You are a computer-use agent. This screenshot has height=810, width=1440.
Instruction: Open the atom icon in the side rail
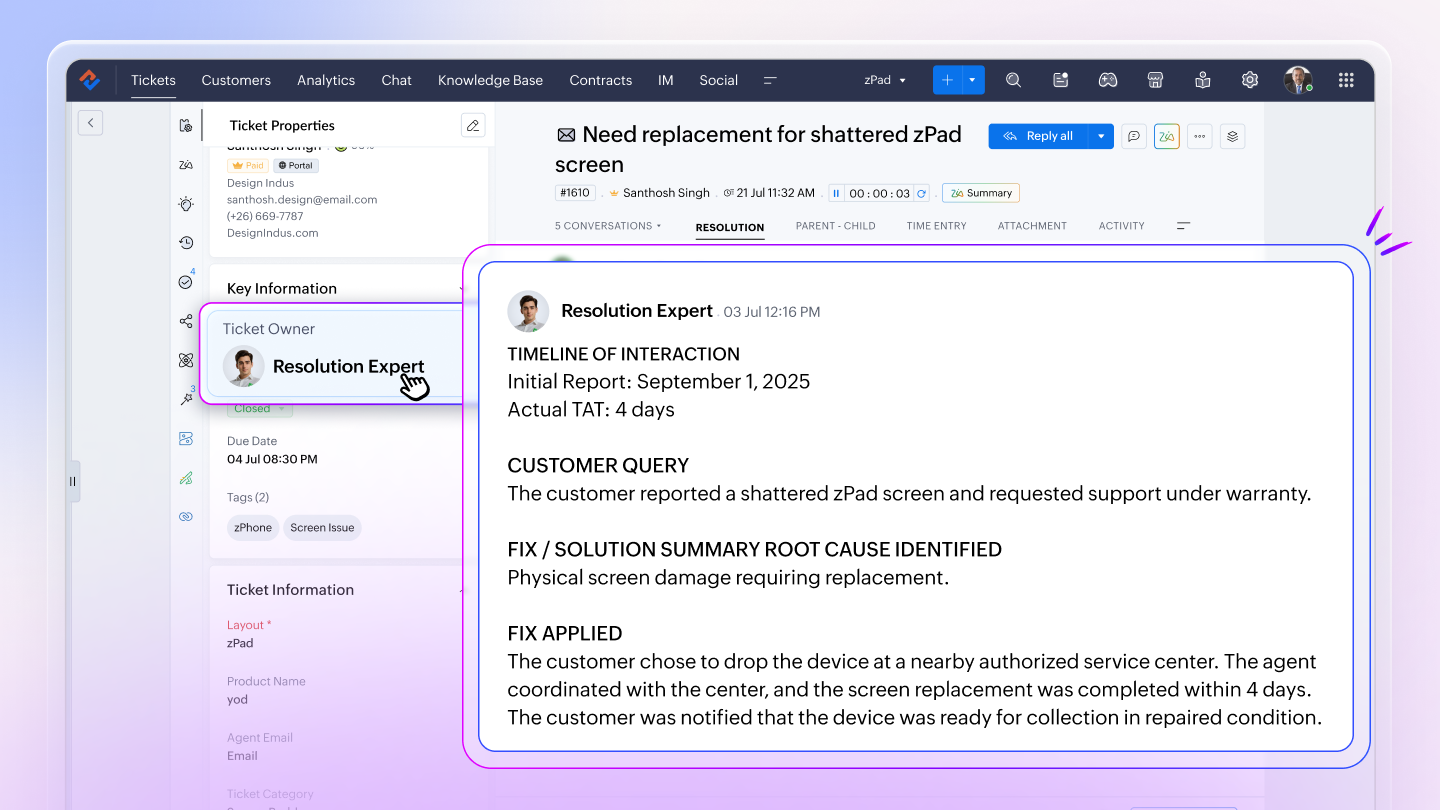186,360
